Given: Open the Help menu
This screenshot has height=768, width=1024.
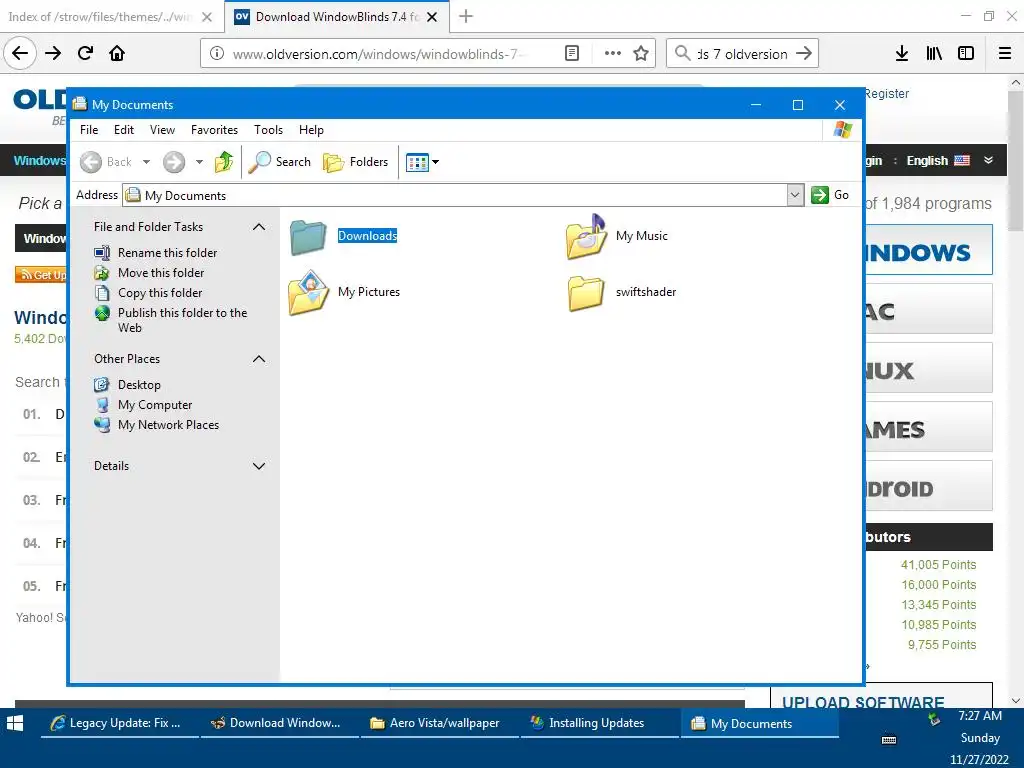Looking at the screenshot, I should pos(311,130).
